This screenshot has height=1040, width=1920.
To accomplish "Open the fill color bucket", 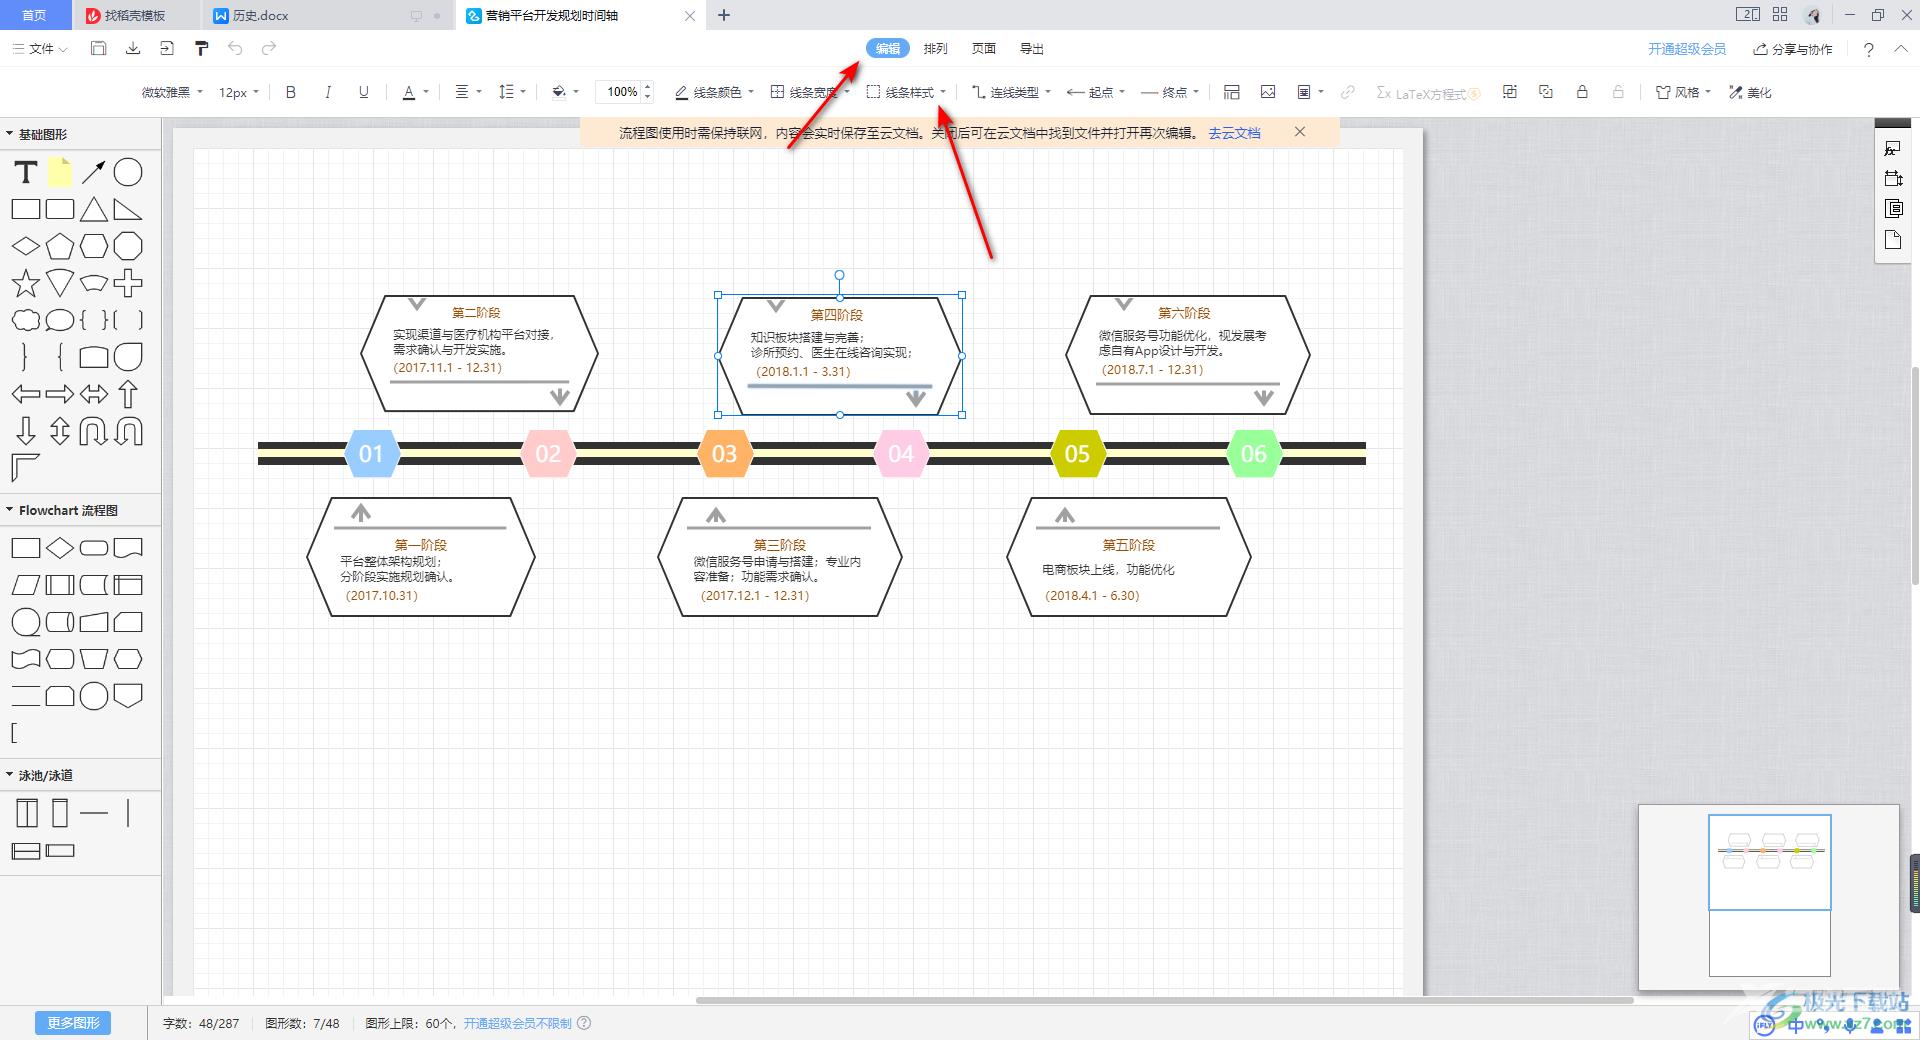I will (x=565, y=92).
